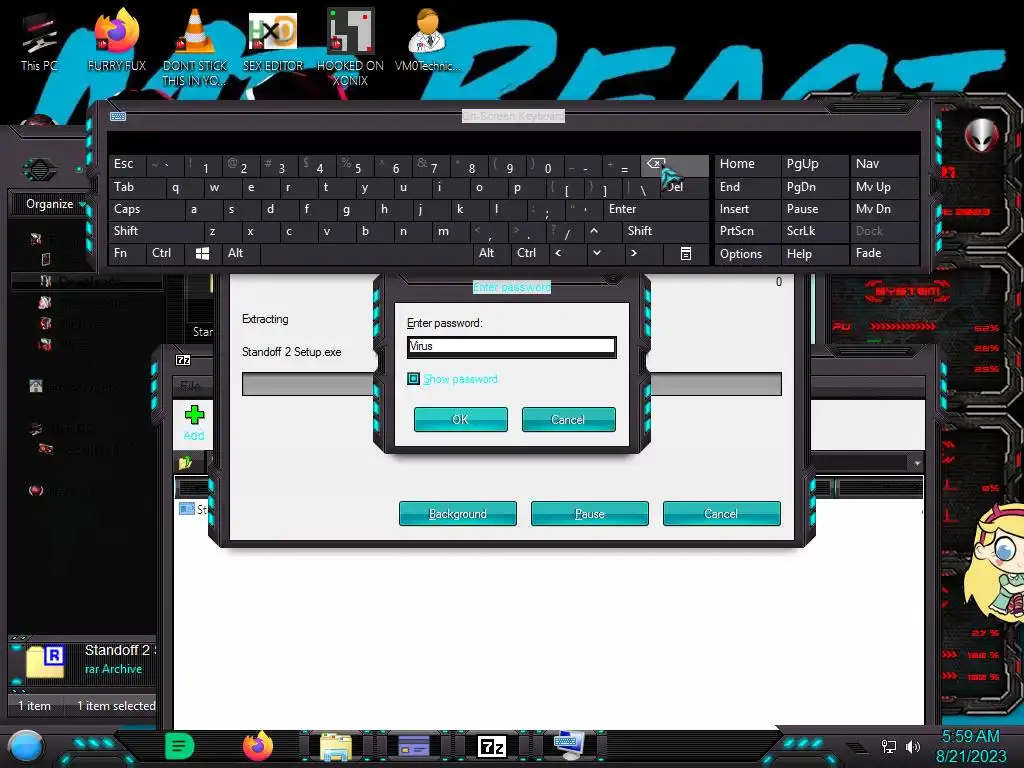Click the Windows logo key on keyboard

[x=202, y=253]
